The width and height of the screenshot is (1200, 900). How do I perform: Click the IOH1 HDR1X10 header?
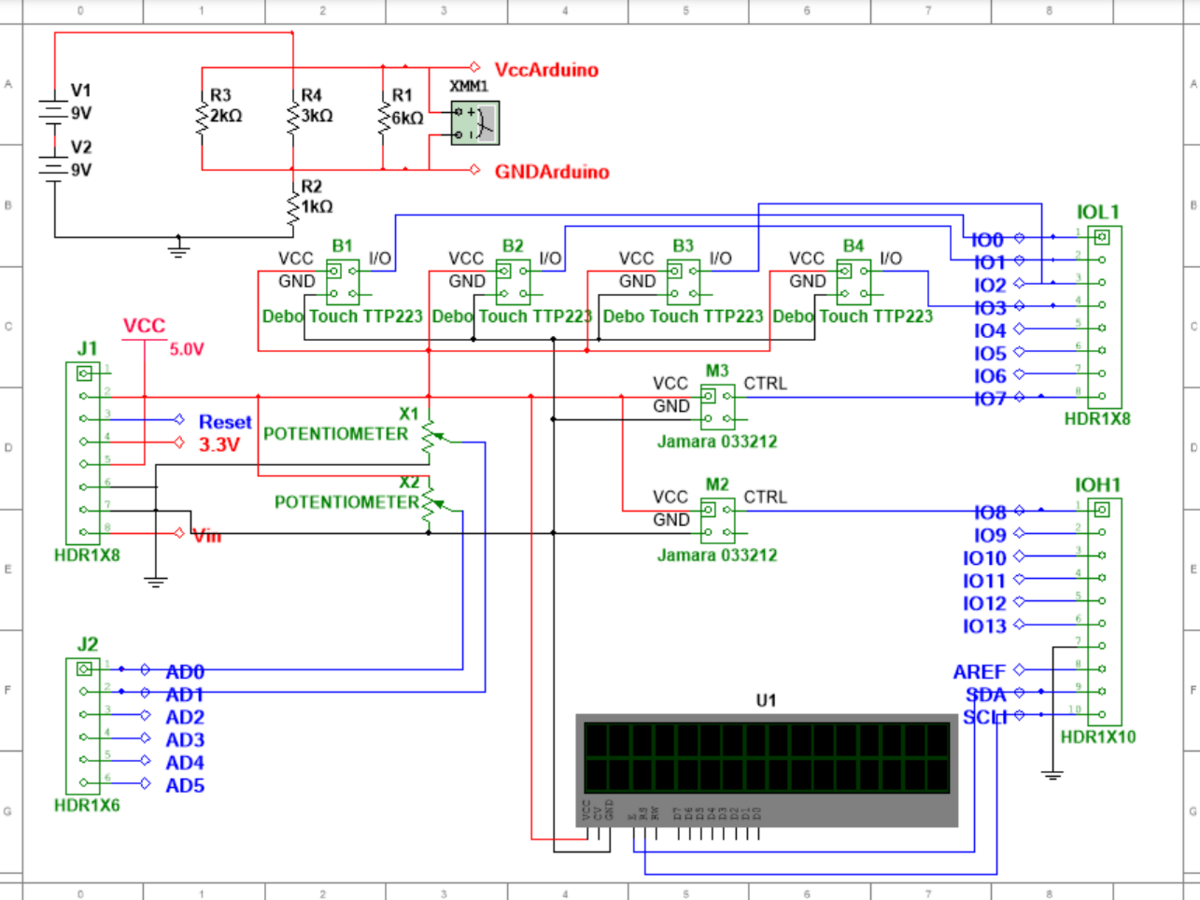[1103, 612]
